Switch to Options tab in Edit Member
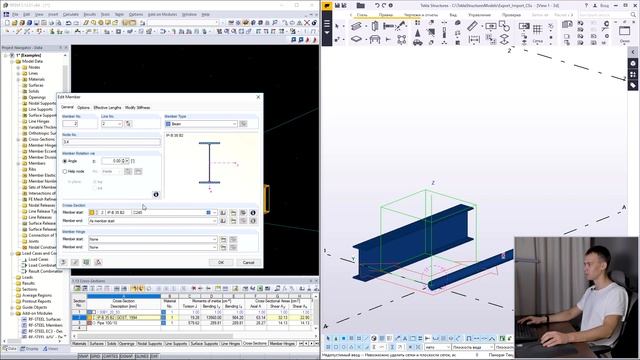The image size is (640, 360). pyautogui.click(x=83, y=108)
